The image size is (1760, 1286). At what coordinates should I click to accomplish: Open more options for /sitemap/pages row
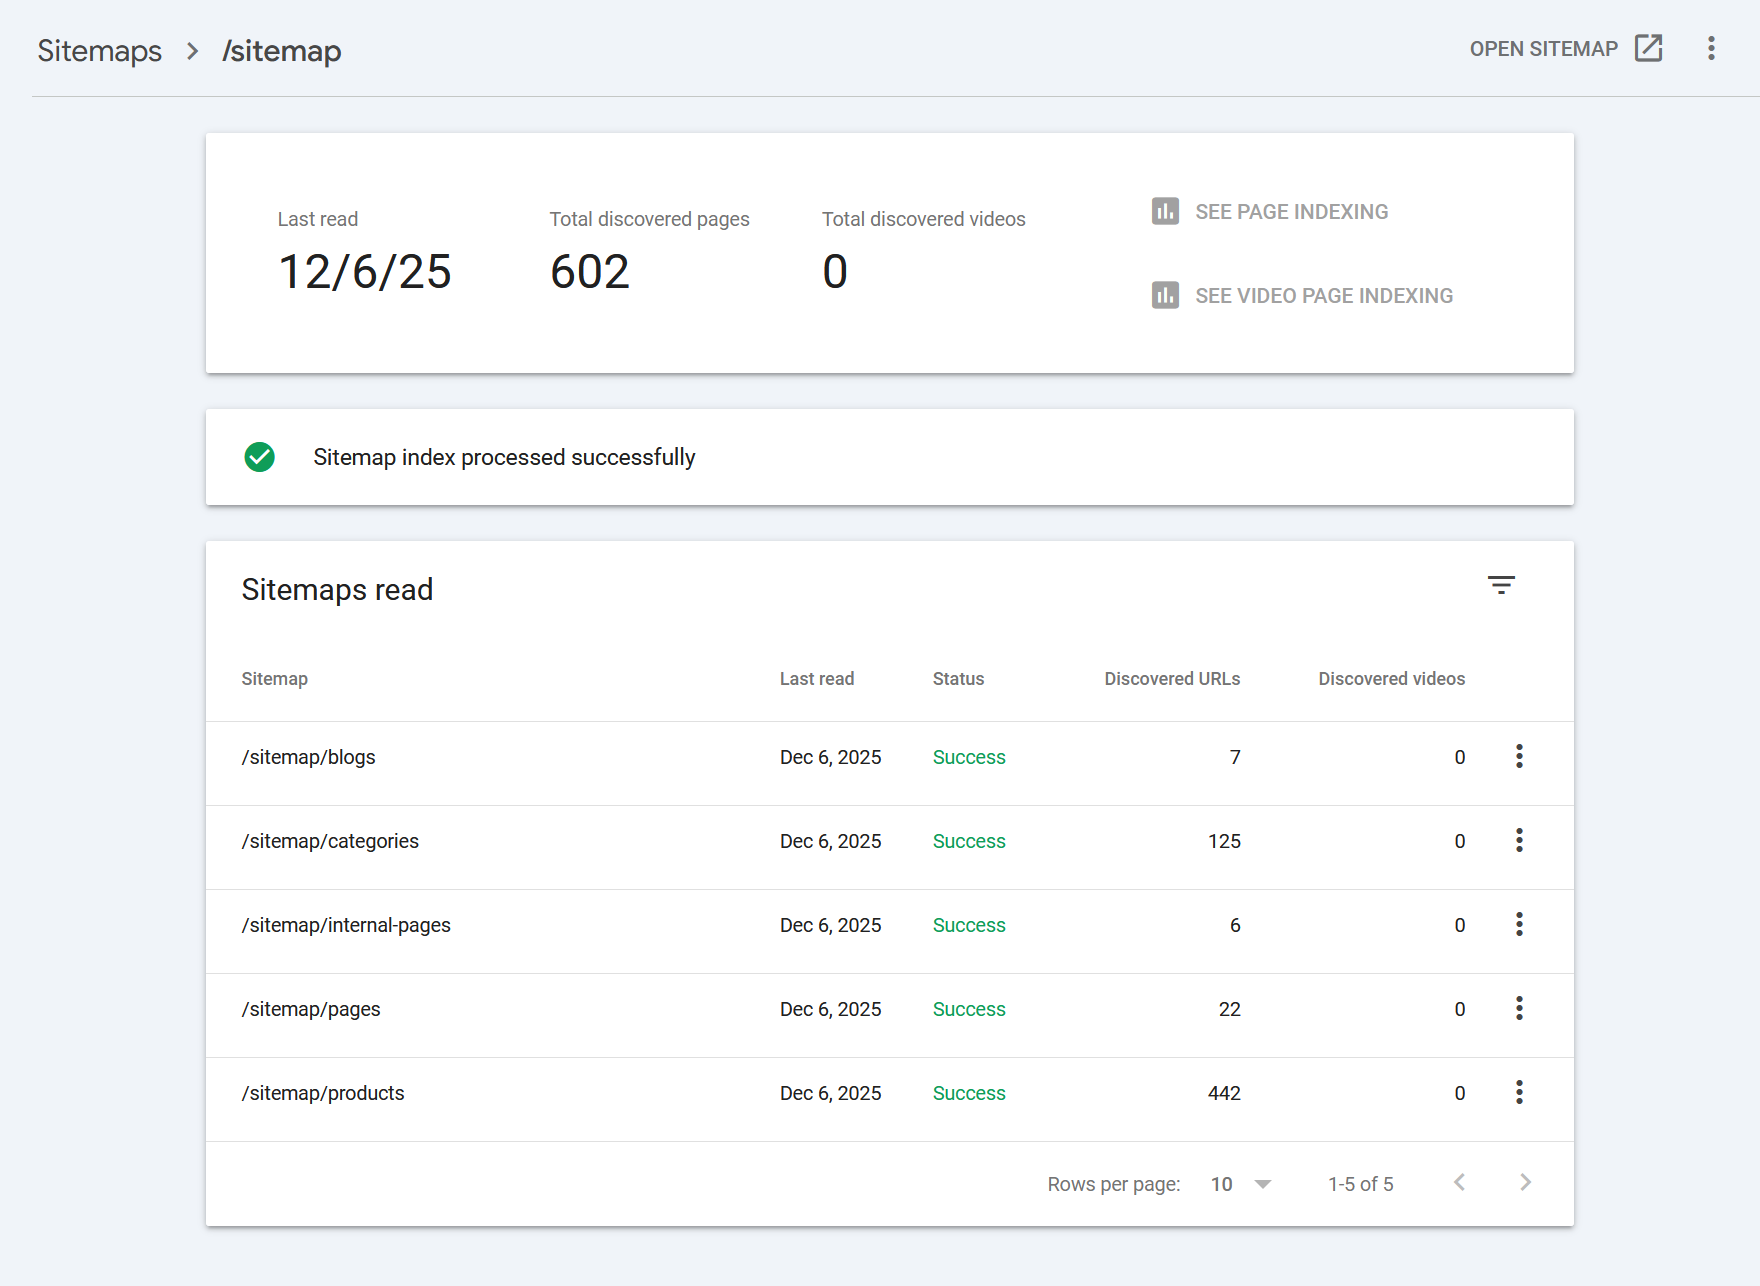(x=1519, y=1009)
